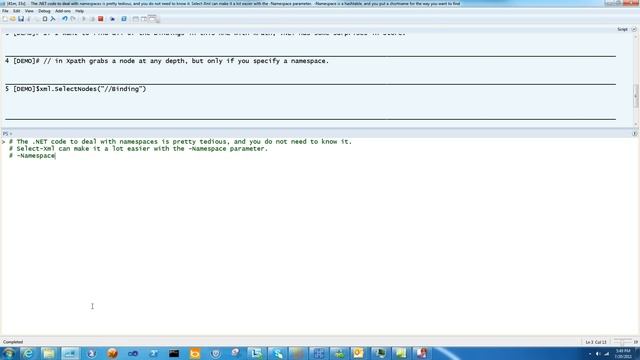Screen dimensions: 640x360
Task: Open Windows Explorer folder in taskbar
Action: pos(49,353)
